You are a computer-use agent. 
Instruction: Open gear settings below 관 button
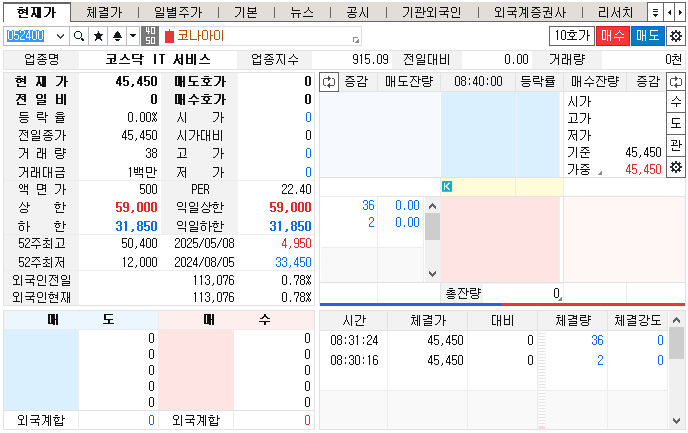coord(676,167)
